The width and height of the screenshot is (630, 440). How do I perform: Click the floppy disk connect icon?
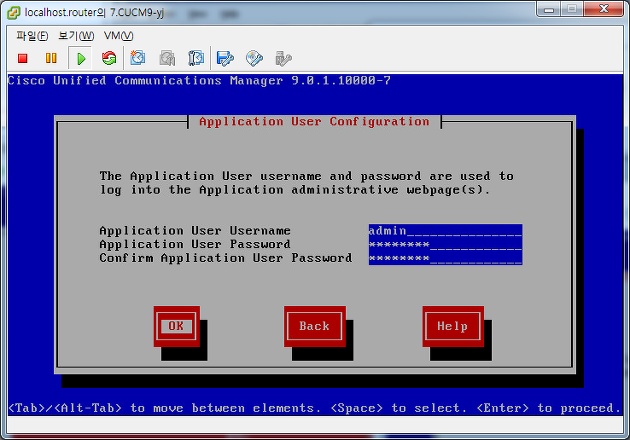point(225,58)
